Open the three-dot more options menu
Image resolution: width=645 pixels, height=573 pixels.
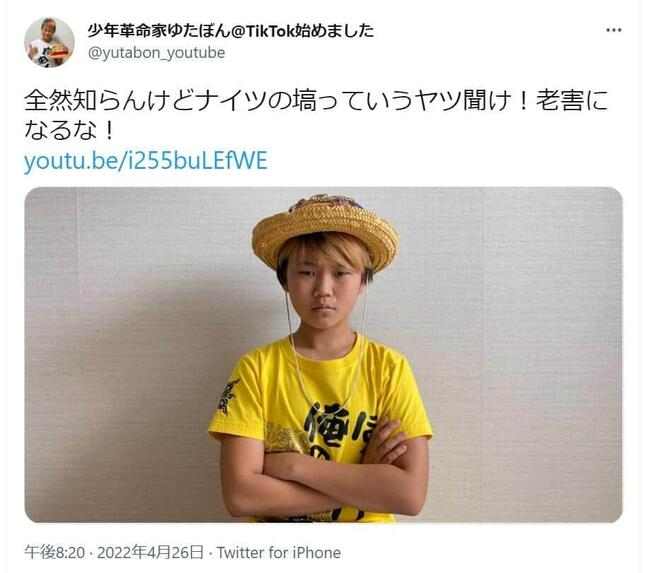tap(614, 30)
